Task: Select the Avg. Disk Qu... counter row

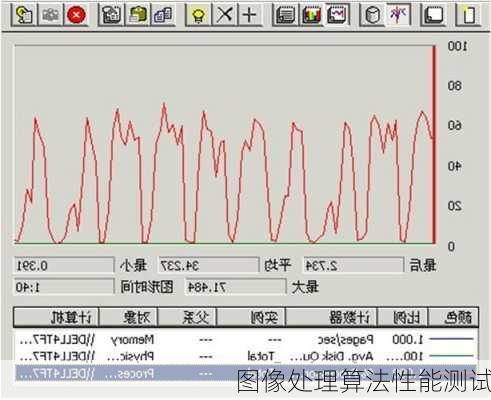Action: tap(246, 356)
